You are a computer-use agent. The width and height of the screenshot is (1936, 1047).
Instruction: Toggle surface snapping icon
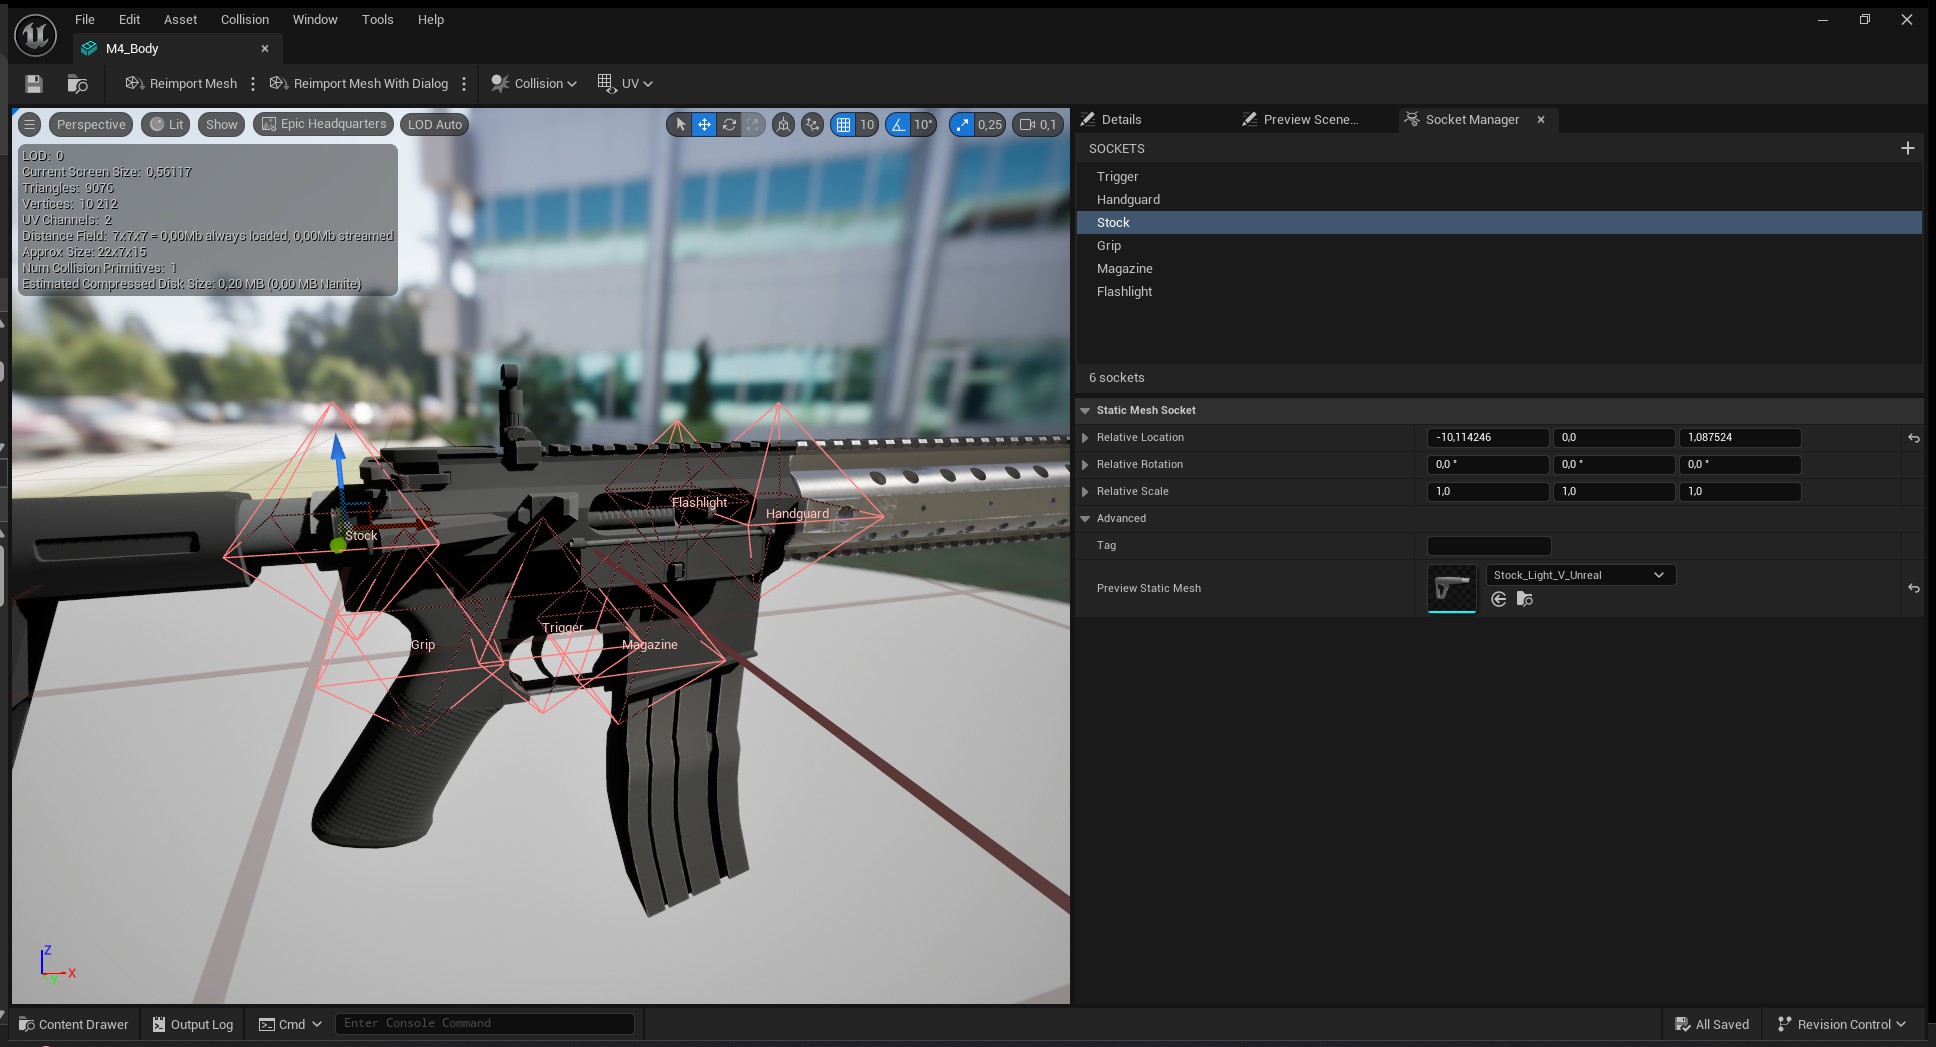tap(813, 124)
